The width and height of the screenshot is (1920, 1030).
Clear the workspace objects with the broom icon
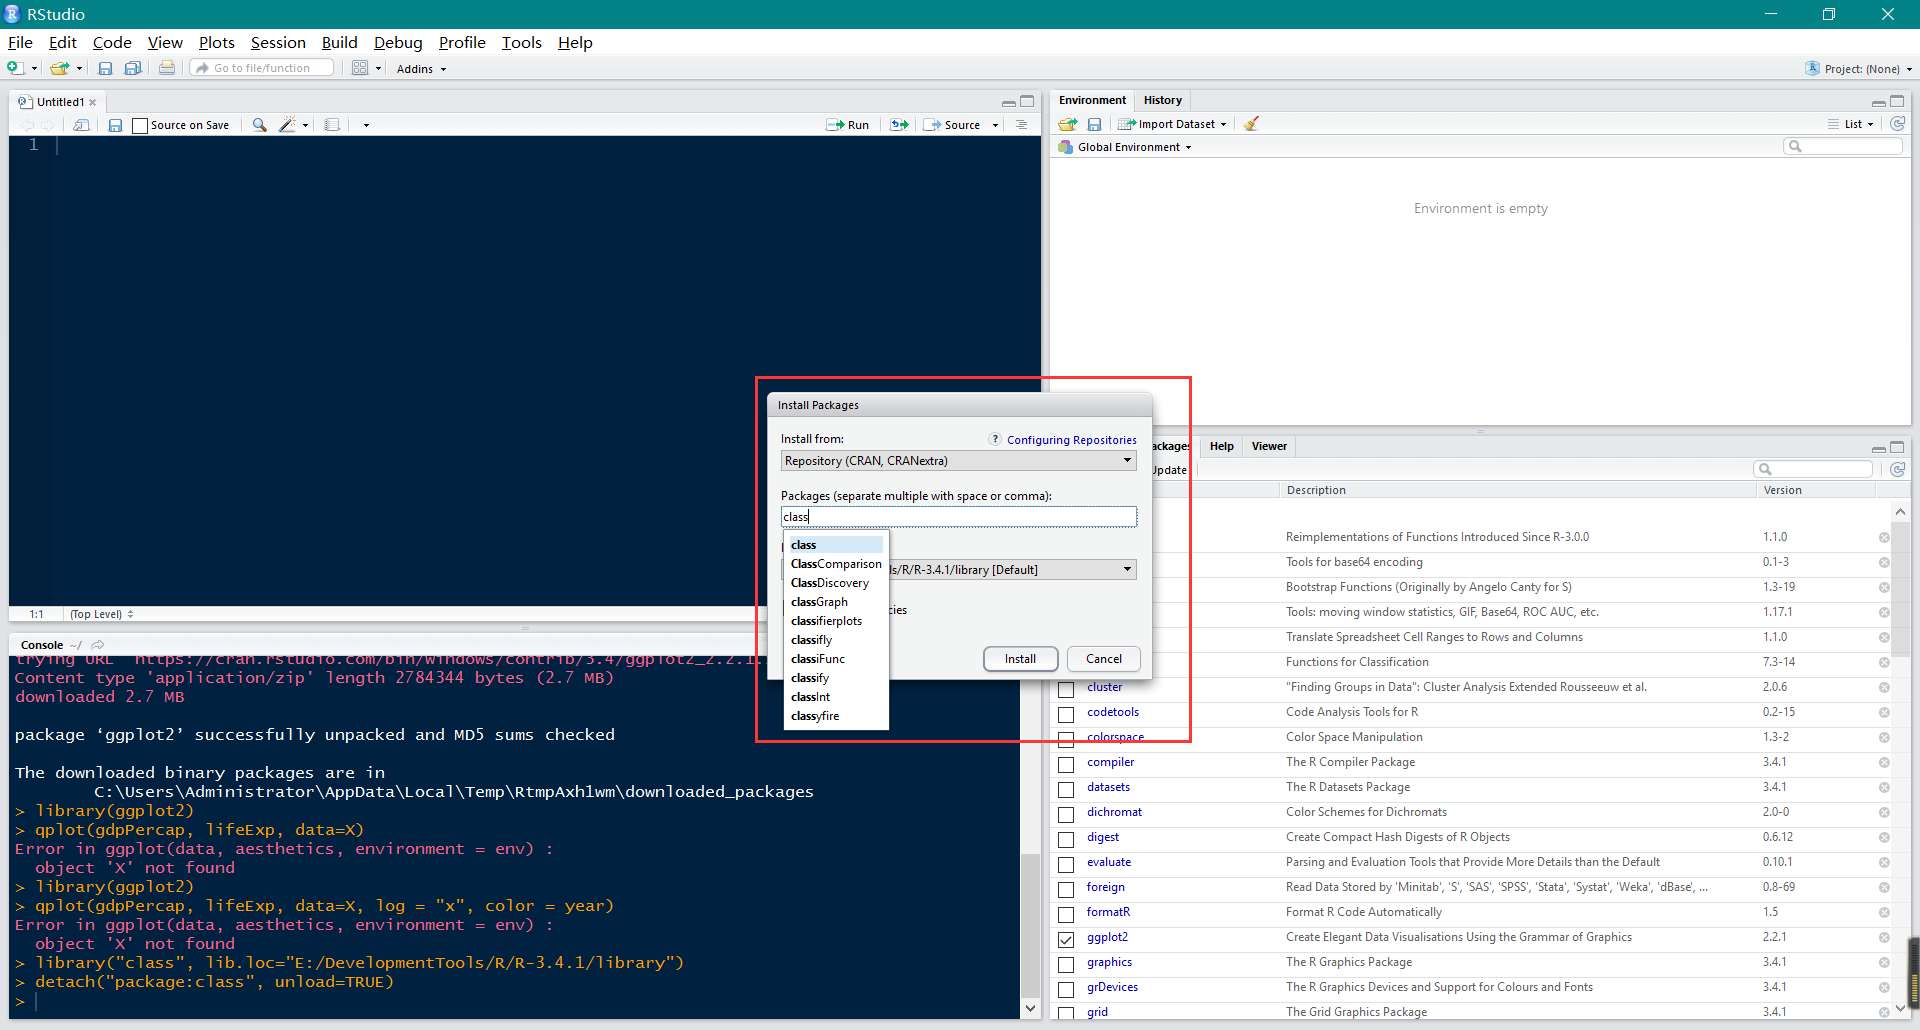tap(1251, 124)
